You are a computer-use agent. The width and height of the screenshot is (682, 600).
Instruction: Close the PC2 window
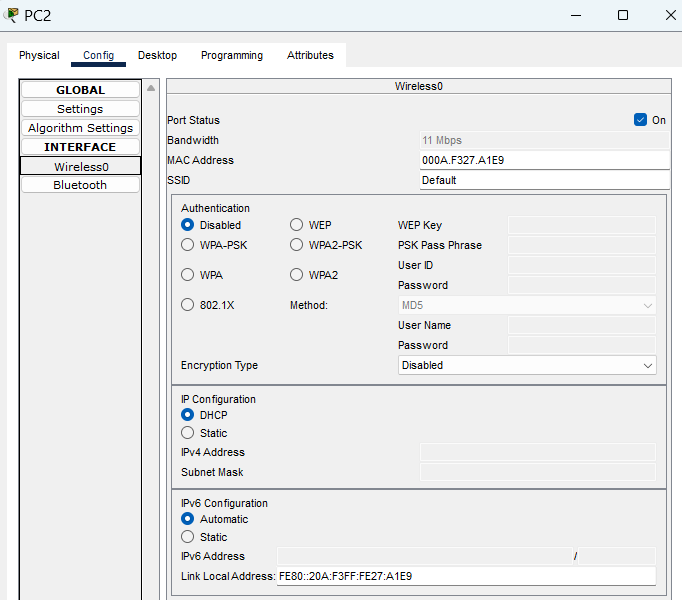click(670, 15)
